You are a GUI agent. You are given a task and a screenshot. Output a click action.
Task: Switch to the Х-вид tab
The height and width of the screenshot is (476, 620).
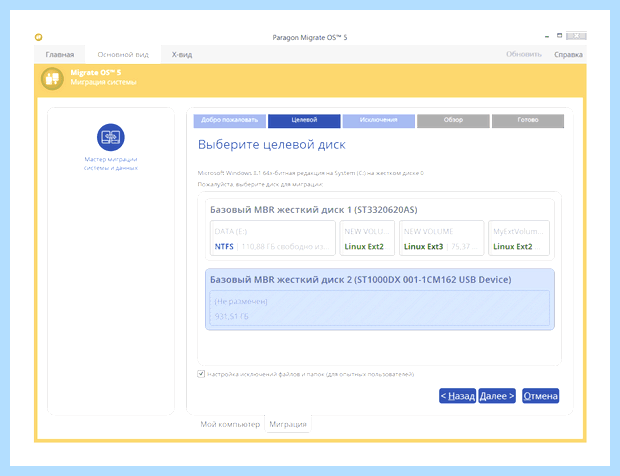tap(182, 55)
